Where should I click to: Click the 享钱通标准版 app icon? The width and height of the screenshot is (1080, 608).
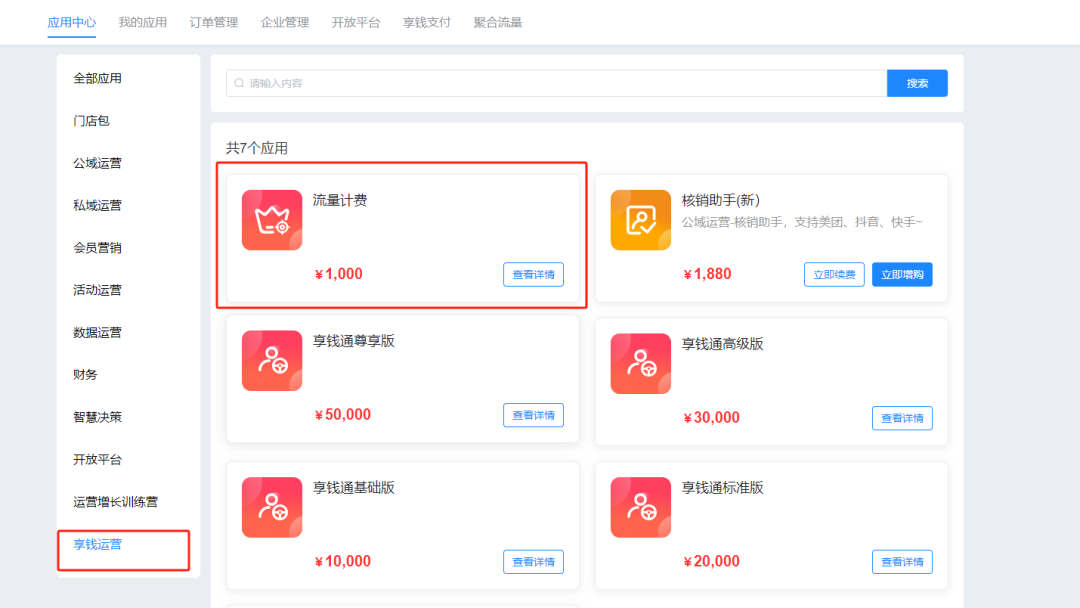[x=640, y=507]
